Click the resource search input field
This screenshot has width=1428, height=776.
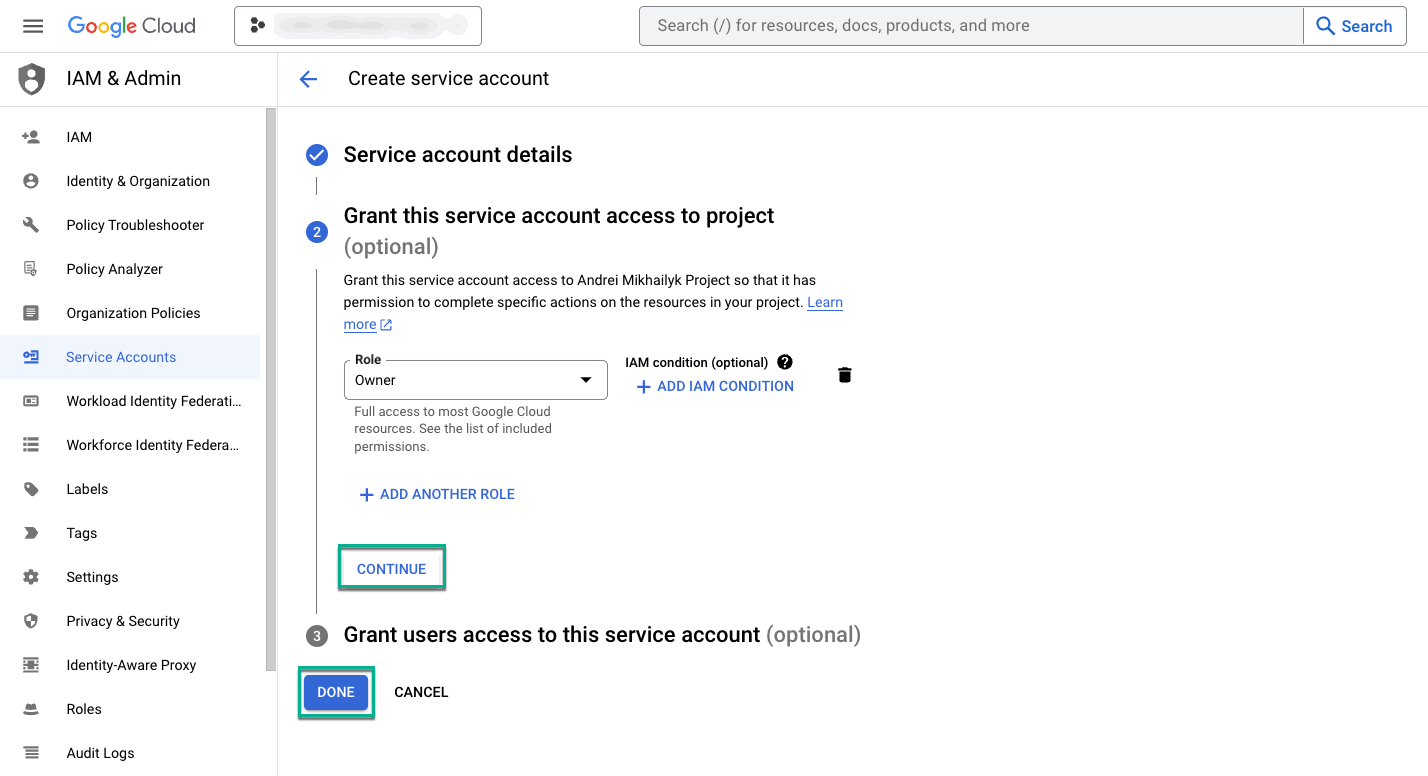(x=970, y=26)
